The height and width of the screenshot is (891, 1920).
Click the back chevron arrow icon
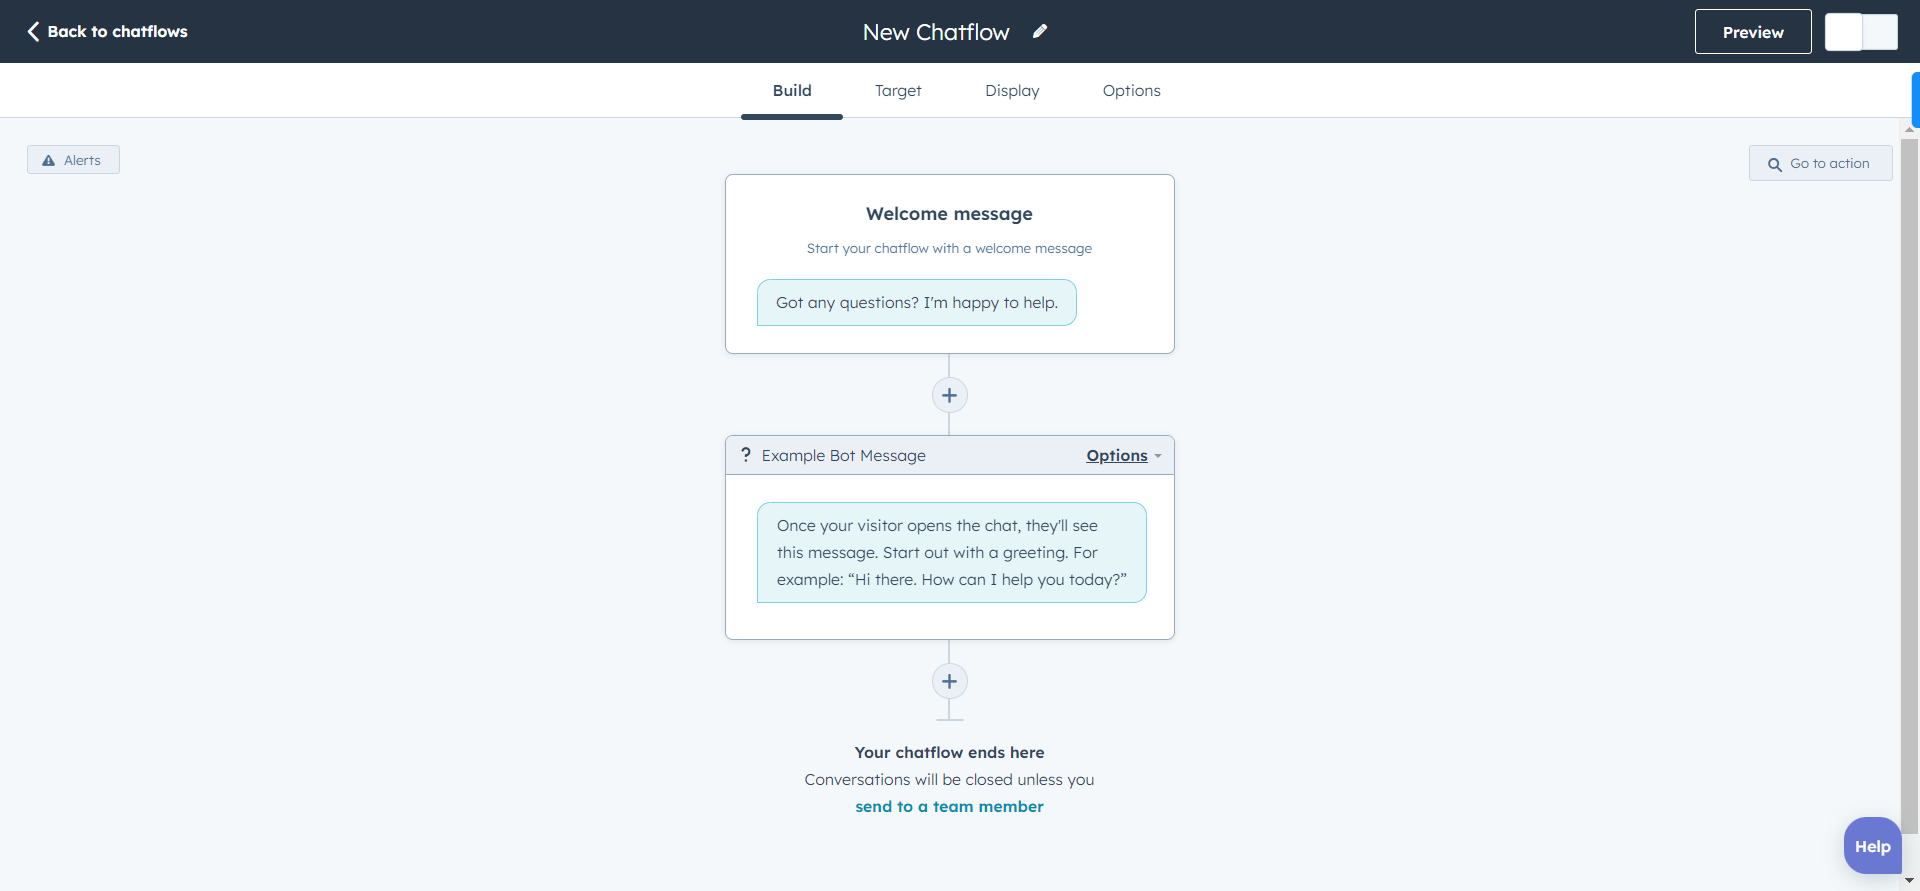(x=33, y=31)
